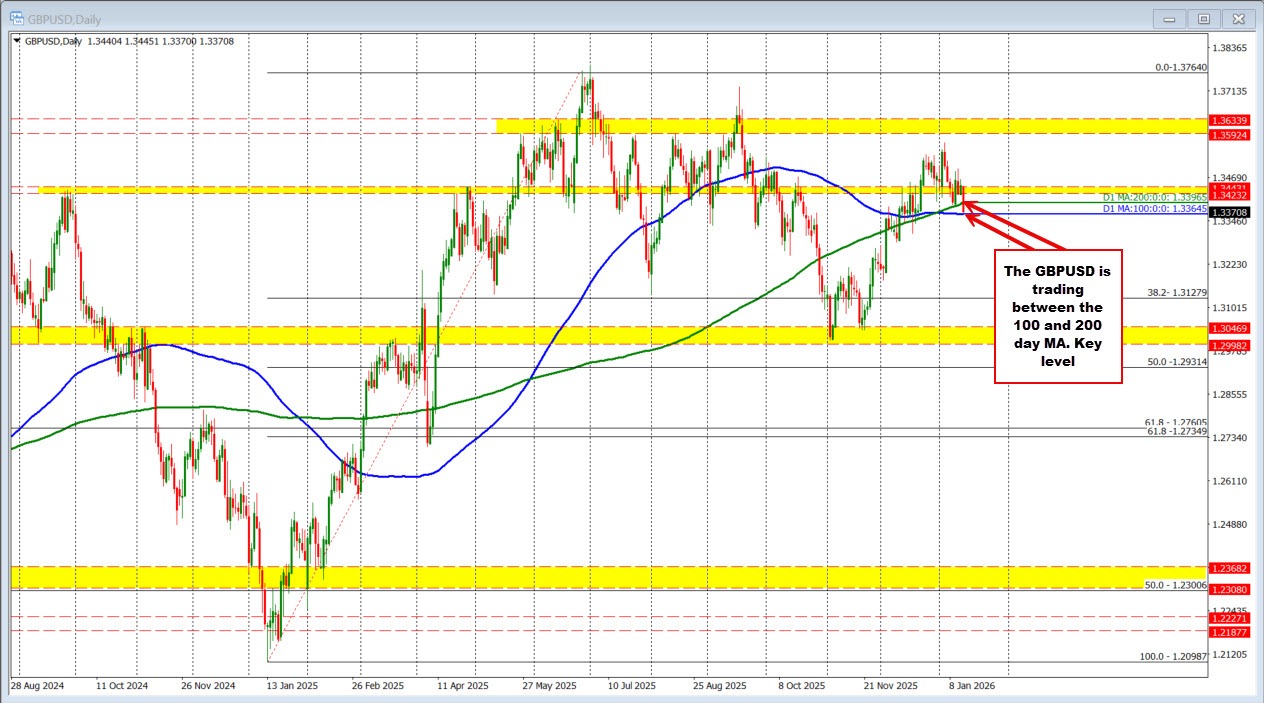Click the 8 Jan 2026 axis label

pos(971,687)
